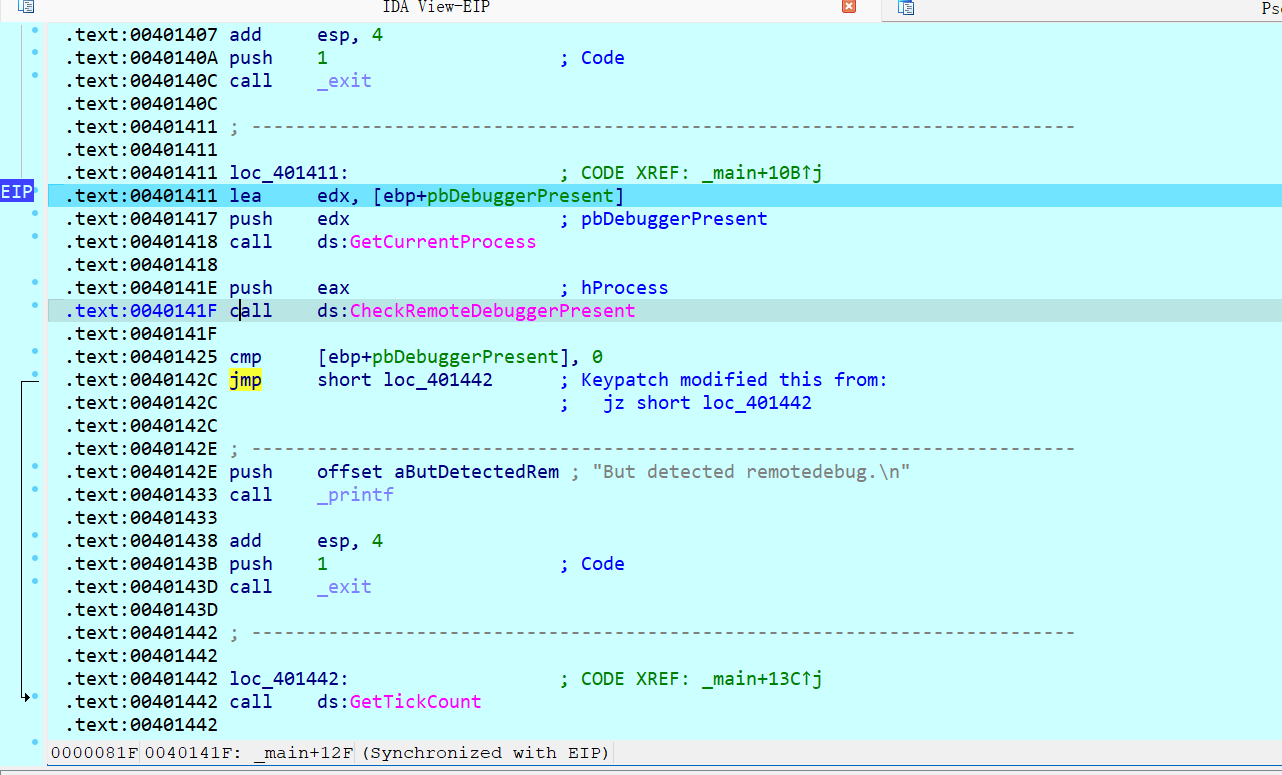The image size is (1282, 775).
Task: Select the yellow-highlighted jmp mnemonic
Action: [x=246, y=380]
